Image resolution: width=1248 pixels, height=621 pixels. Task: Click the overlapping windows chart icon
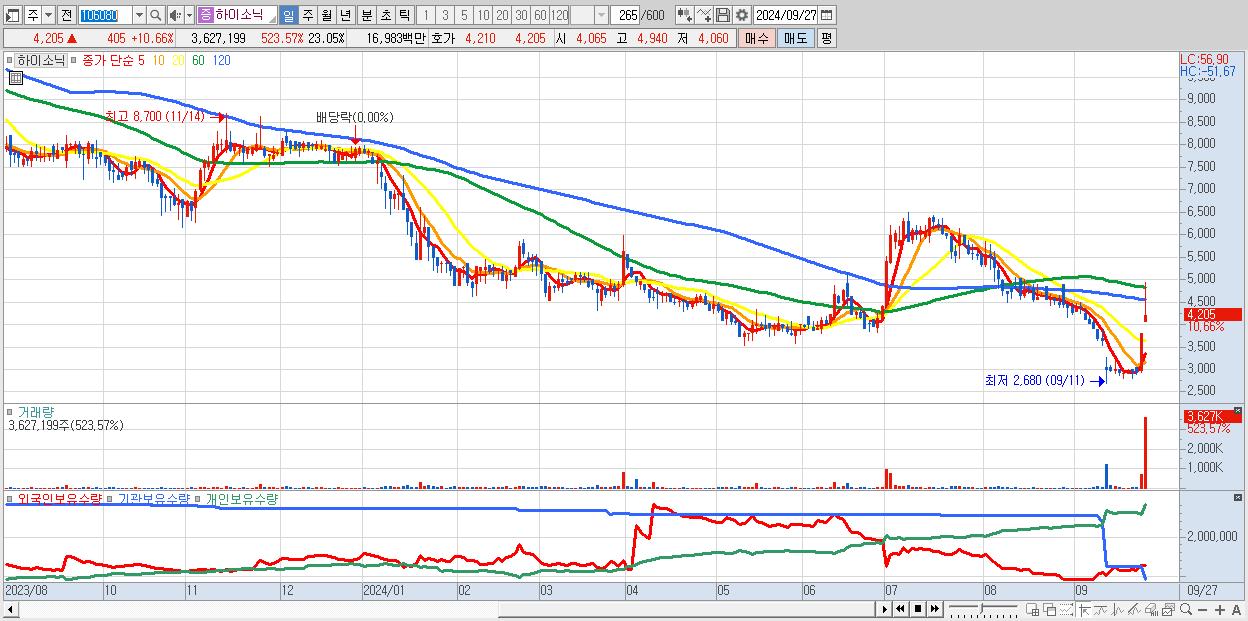1050,609
